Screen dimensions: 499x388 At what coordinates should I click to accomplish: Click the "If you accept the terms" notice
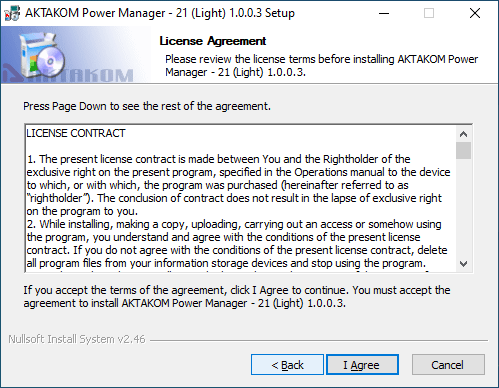237,297
